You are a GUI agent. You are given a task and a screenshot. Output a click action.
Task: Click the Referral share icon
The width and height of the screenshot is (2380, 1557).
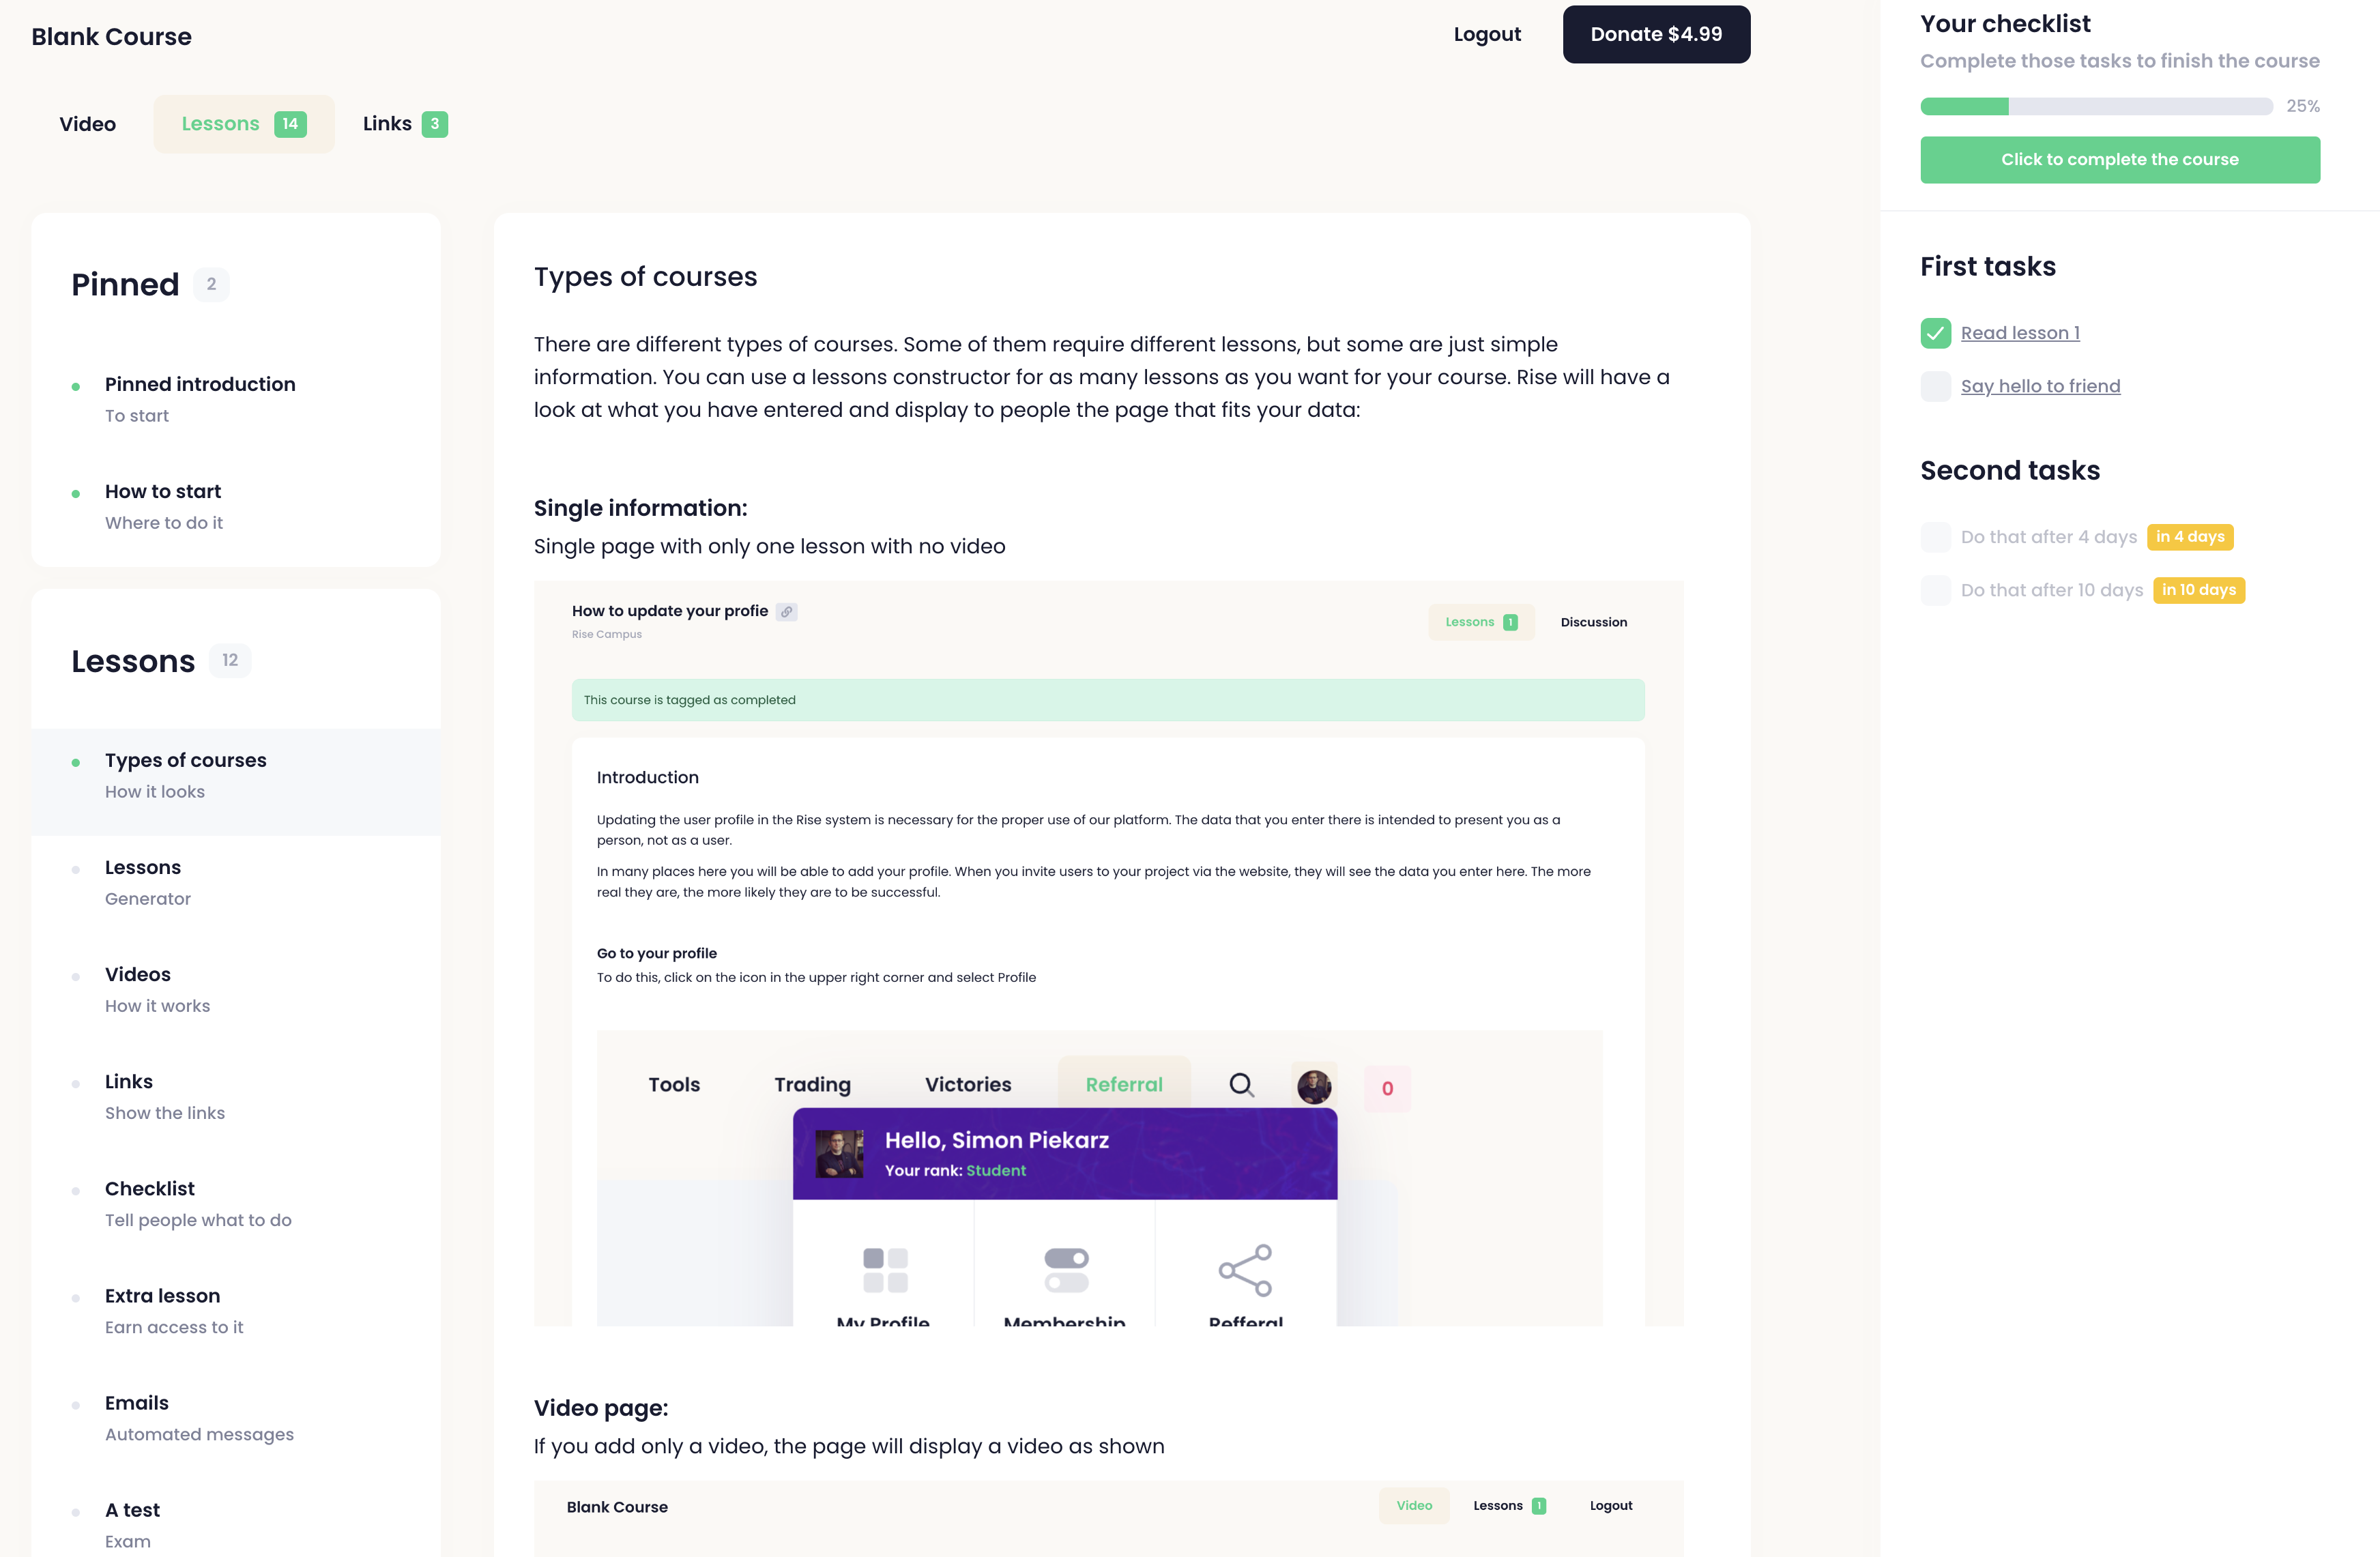tap(1245, 1270)
